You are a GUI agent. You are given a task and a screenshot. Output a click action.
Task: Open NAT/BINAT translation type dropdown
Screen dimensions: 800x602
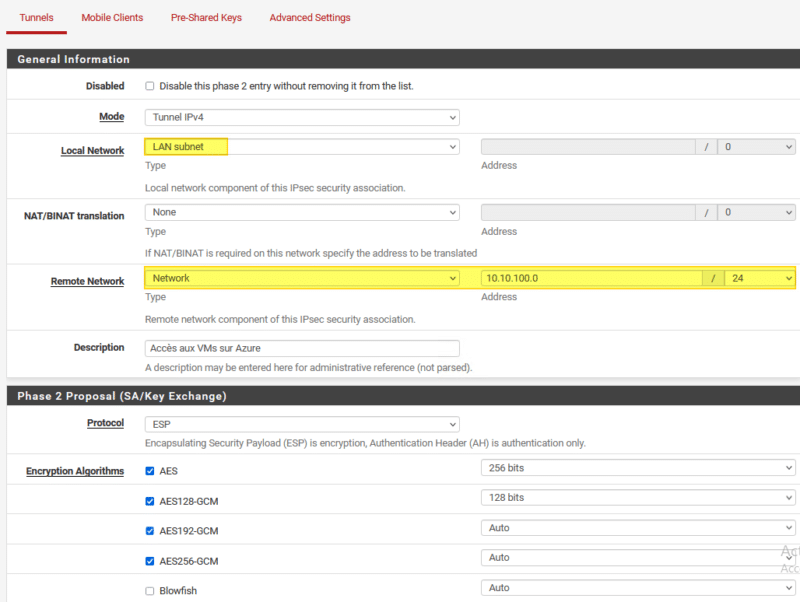(302, 213)
